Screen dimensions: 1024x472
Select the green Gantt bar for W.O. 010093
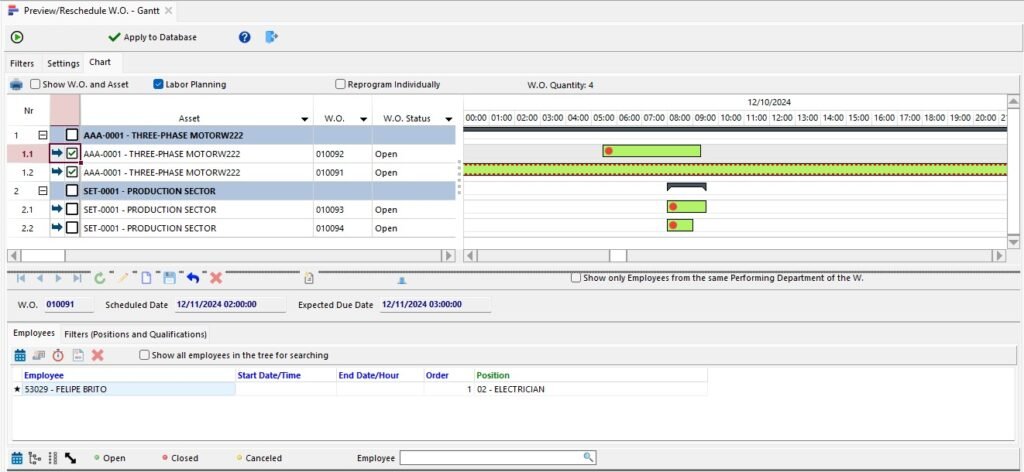(686, 206)
